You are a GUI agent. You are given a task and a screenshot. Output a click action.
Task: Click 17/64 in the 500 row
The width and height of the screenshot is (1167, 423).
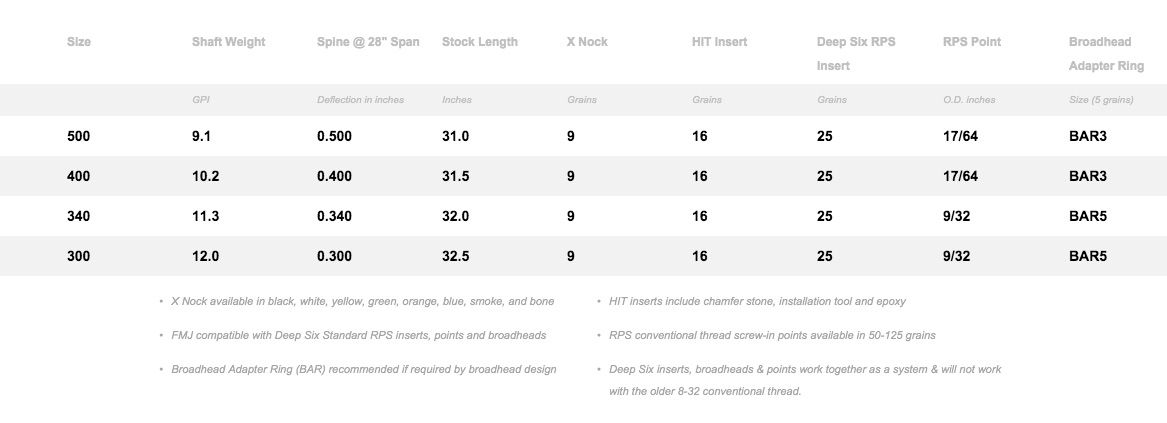(x=960, y=136)
